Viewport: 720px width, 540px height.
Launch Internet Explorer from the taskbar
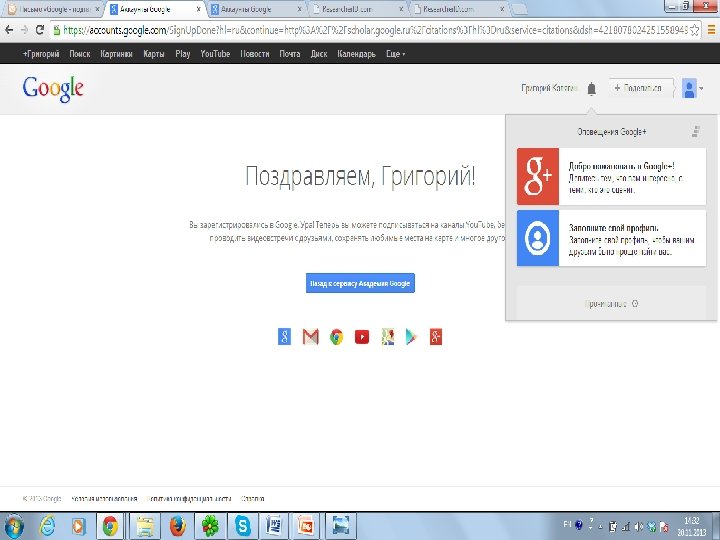[47, 526]
